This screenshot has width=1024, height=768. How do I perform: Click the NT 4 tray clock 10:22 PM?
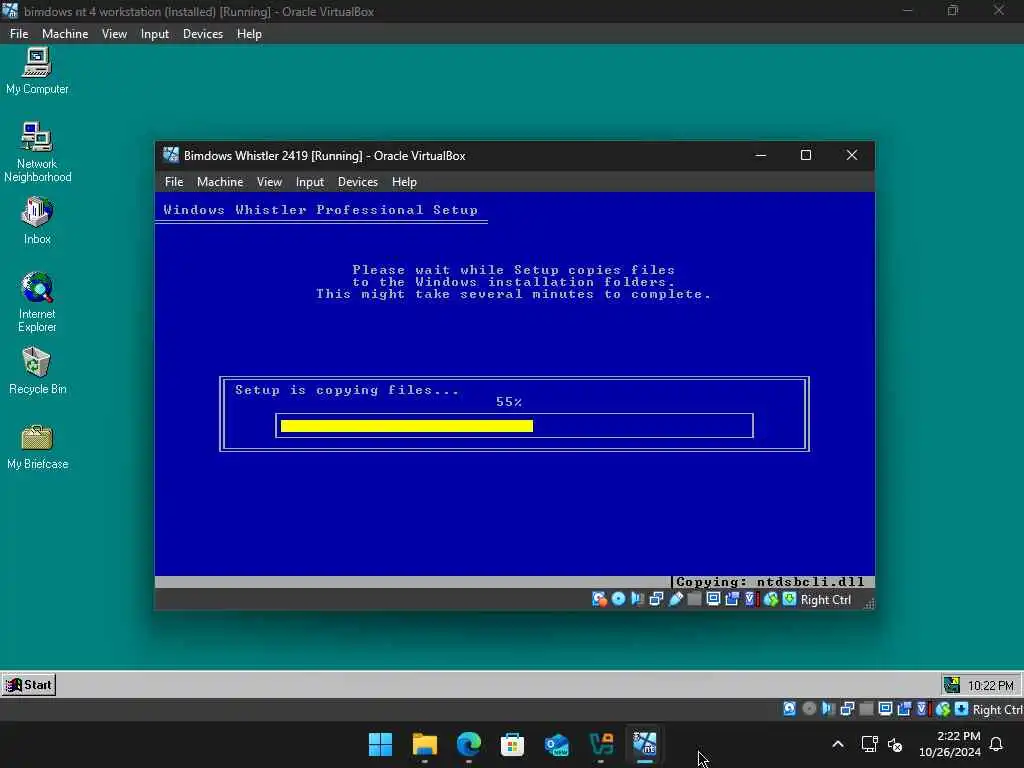pos(991,685)
